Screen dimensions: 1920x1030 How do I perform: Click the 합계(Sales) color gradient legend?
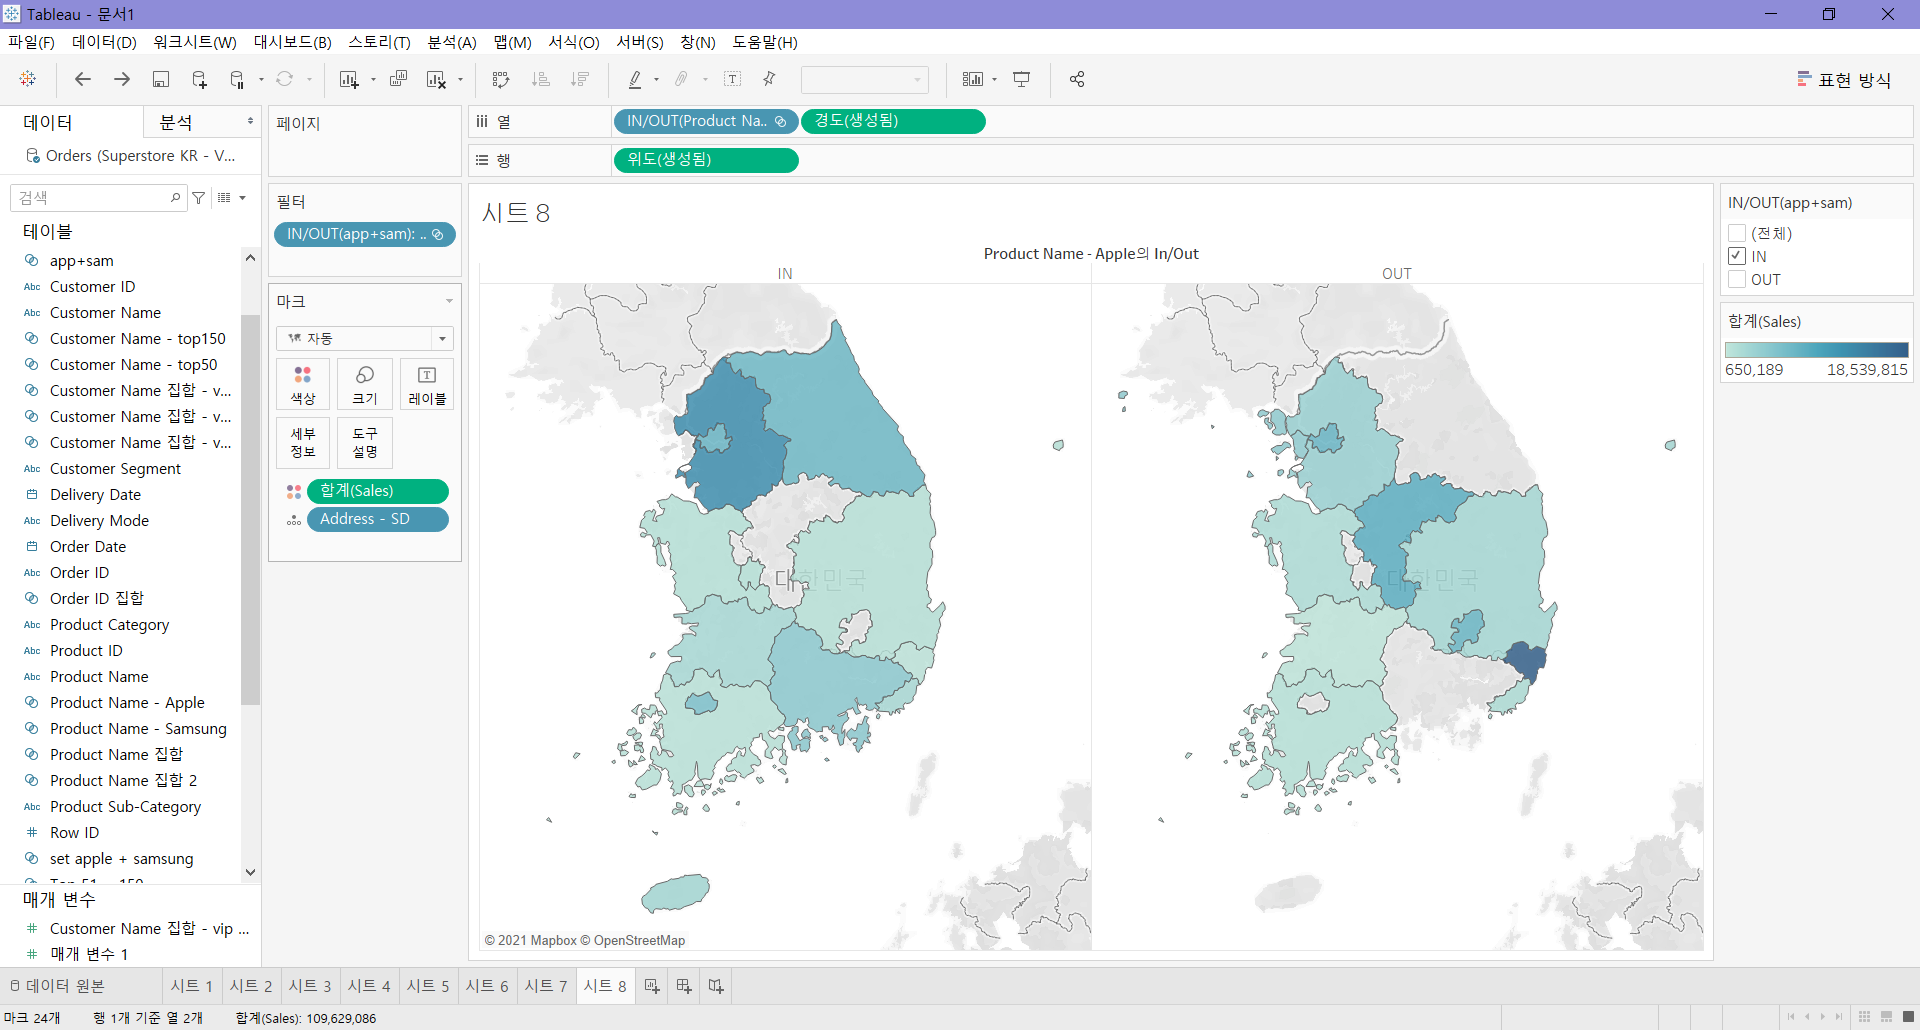coord(1816,350)
